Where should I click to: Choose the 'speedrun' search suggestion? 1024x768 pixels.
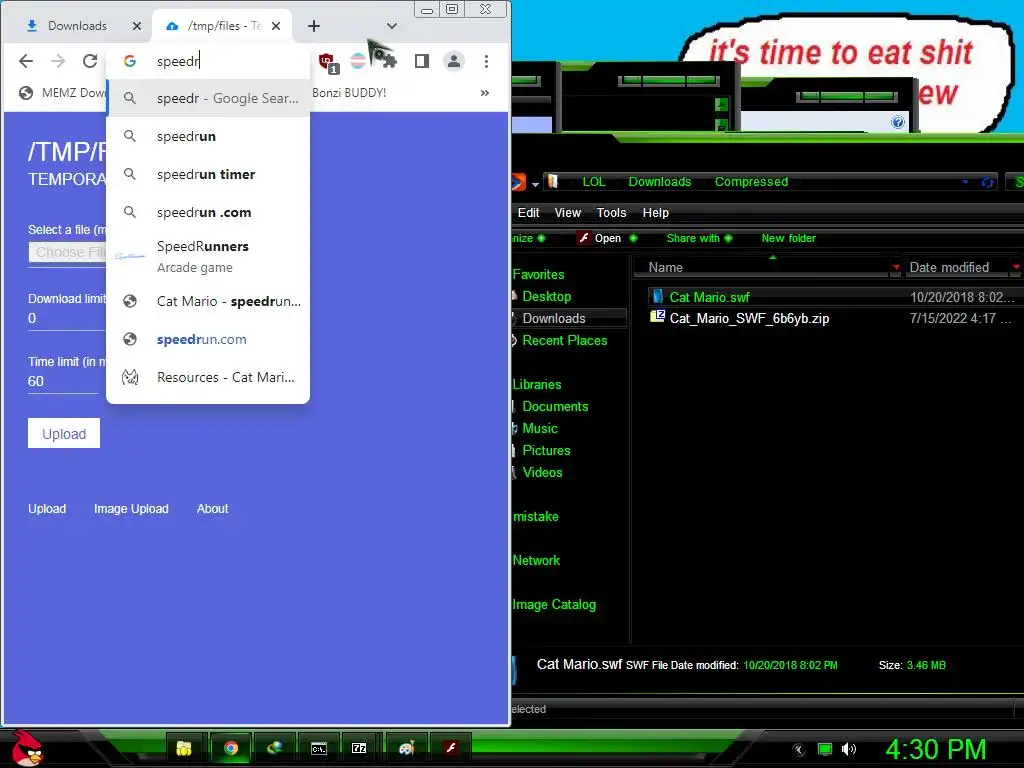[x=208, y=136]
